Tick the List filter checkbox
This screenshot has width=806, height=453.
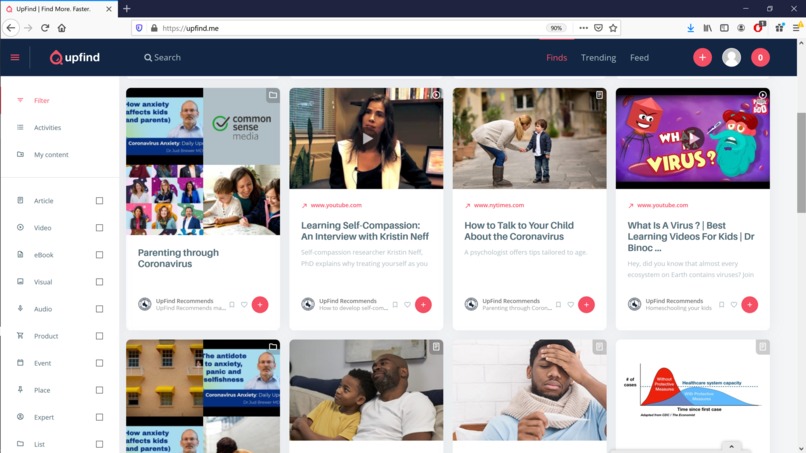click(x=99, y=444)
